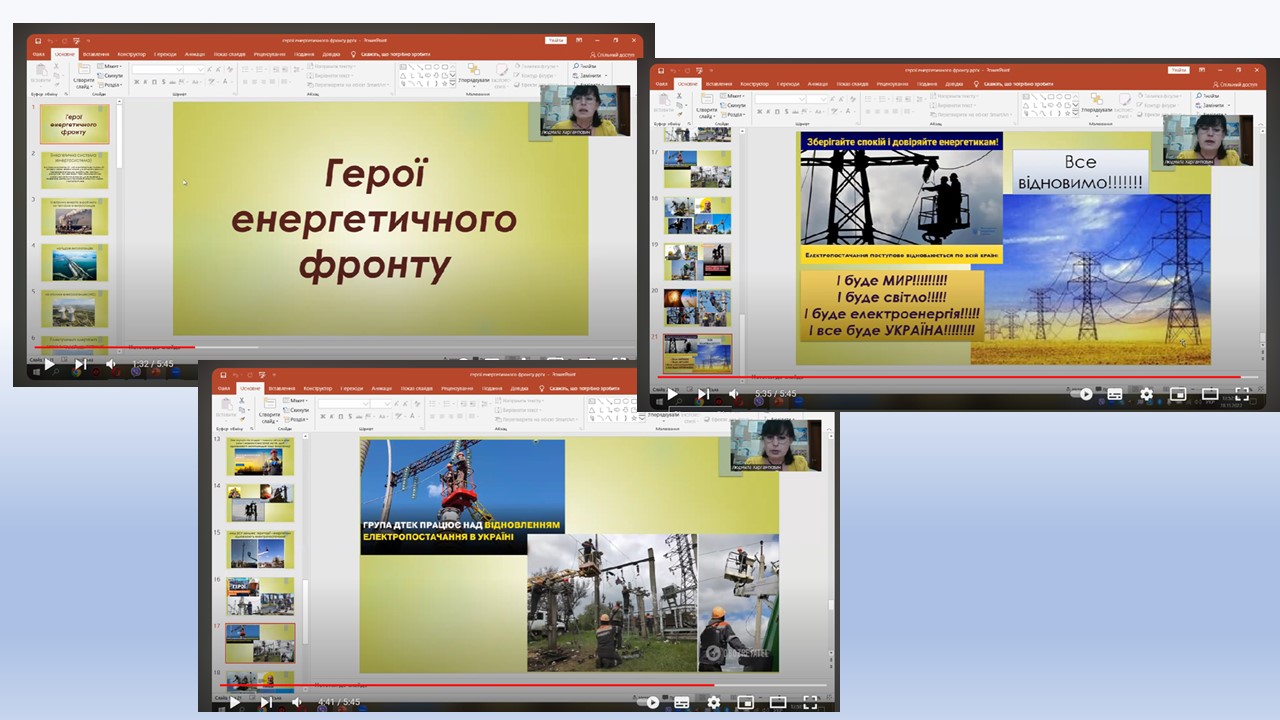The height and width of the screenshot is (720, 1280).
Task: Toggle autoplay in the 4:41 video player
Action: point(649,702)
